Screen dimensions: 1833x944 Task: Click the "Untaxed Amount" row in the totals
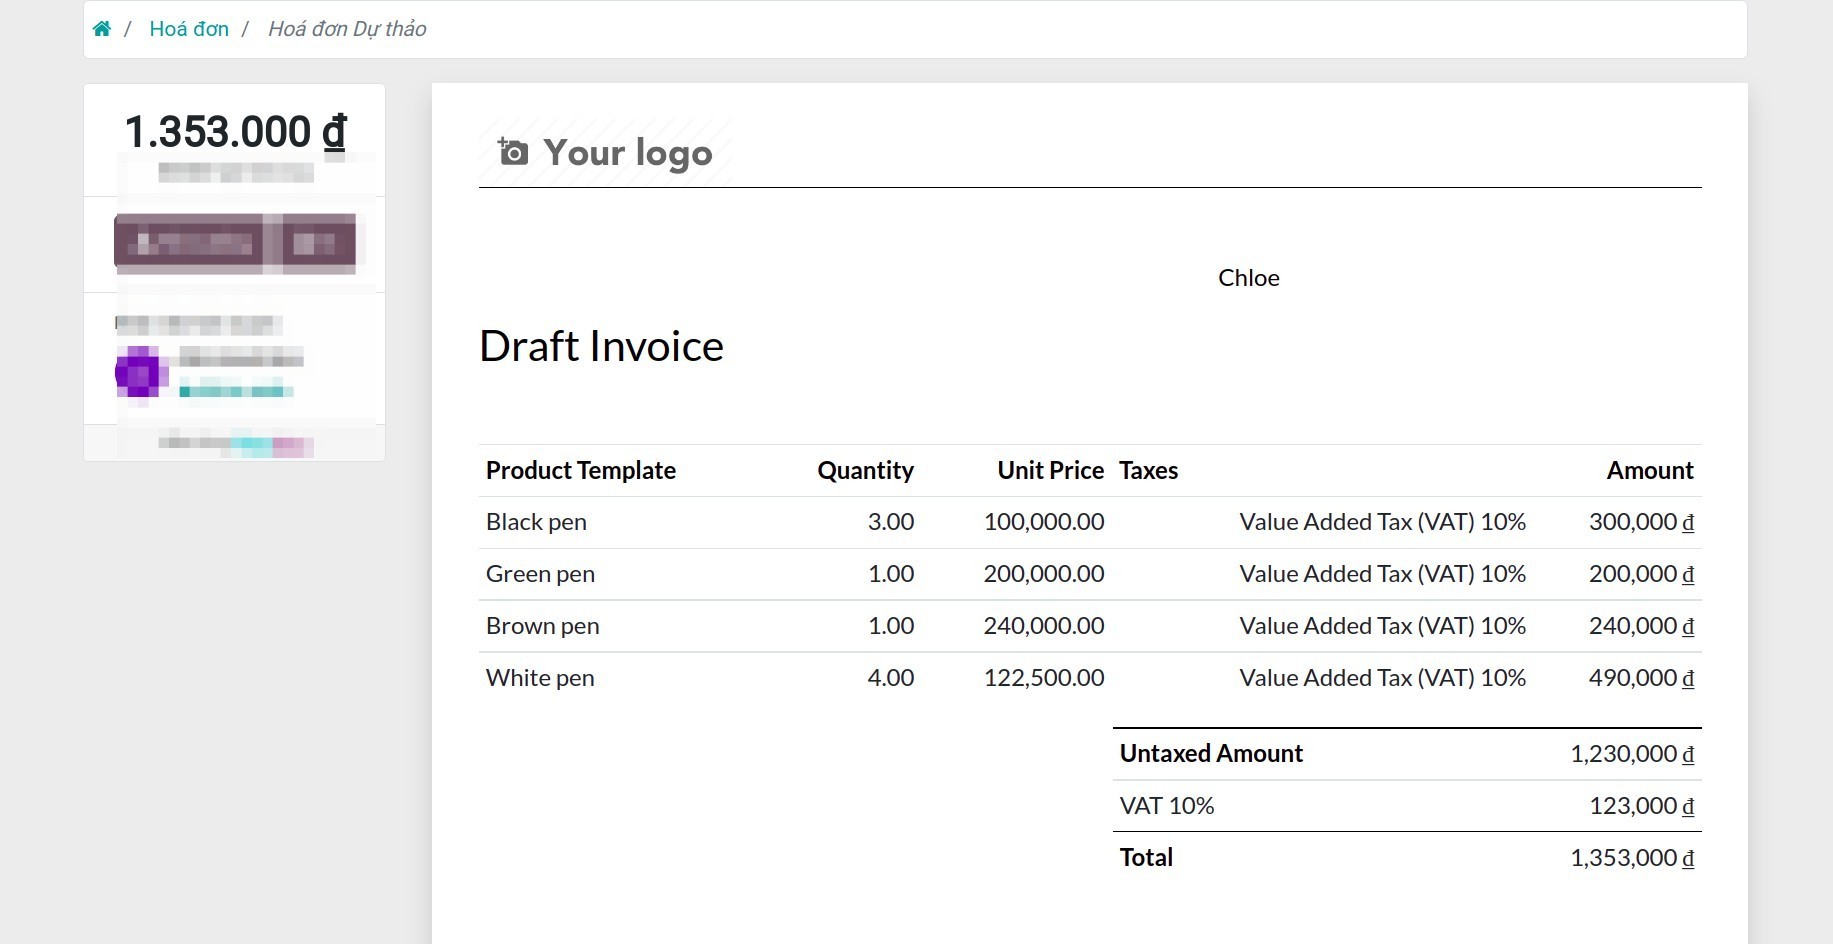click(1211, 753)
